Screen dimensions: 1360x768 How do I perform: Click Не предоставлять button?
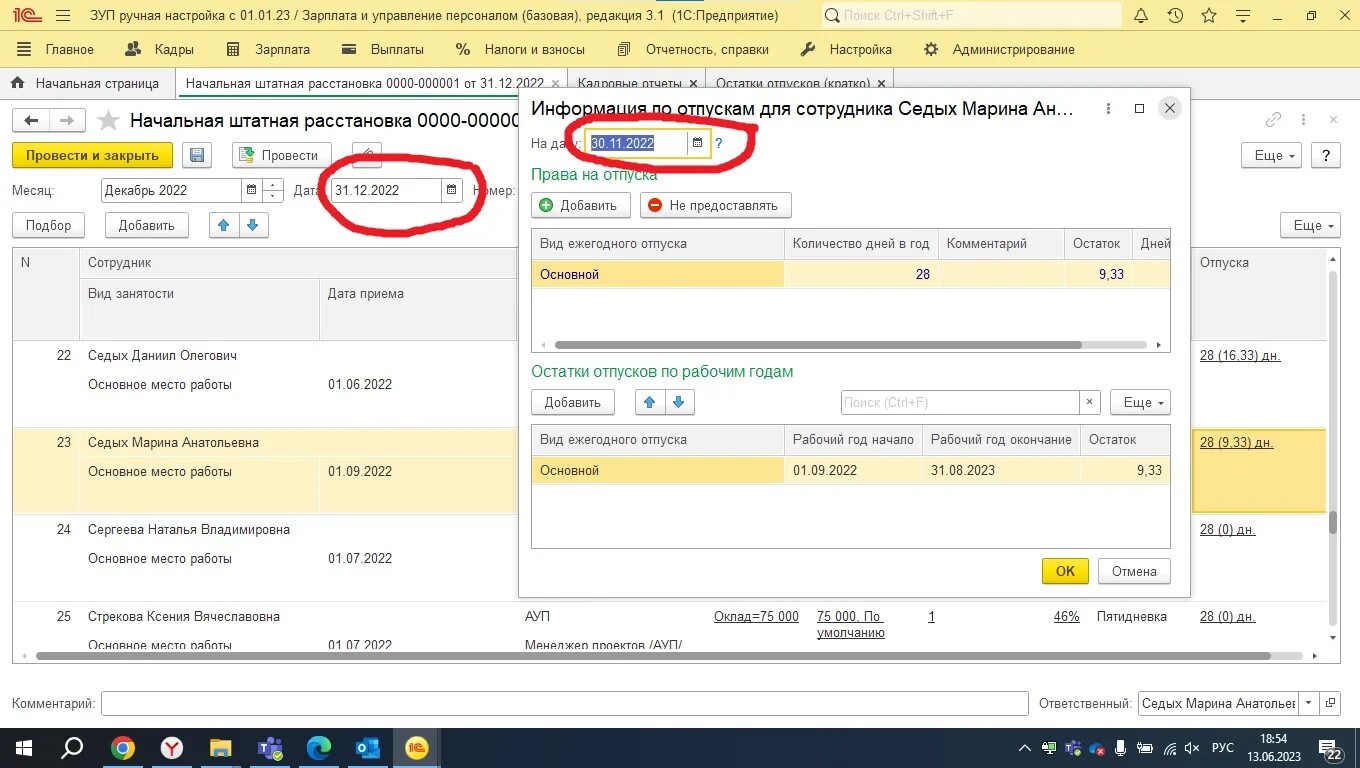coord(715,205)
